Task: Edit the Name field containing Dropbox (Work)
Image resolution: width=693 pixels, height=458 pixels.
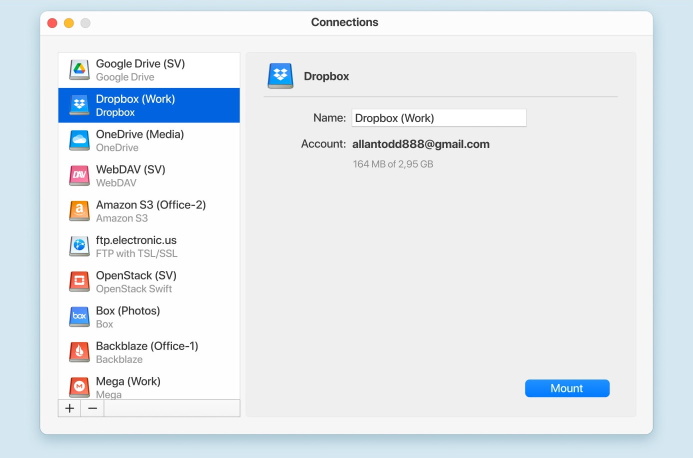Action: (439, 118)
